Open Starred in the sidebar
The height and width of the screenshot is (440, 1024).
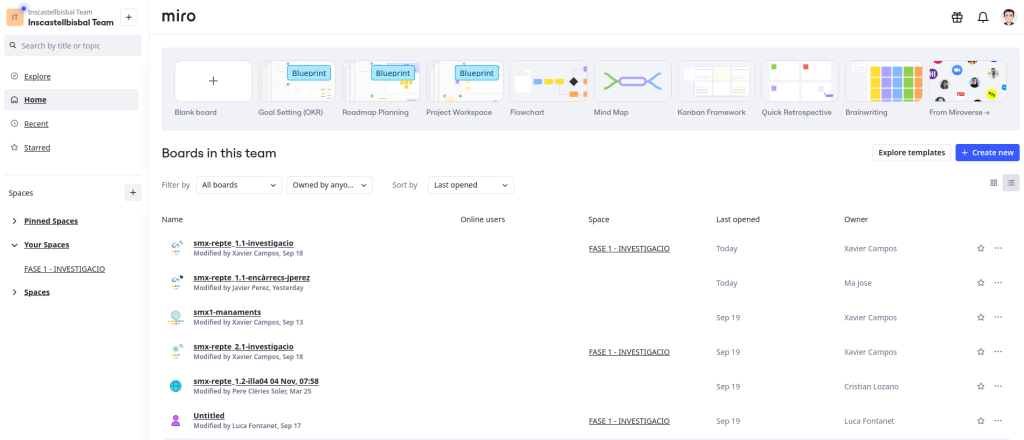point(37,148)
